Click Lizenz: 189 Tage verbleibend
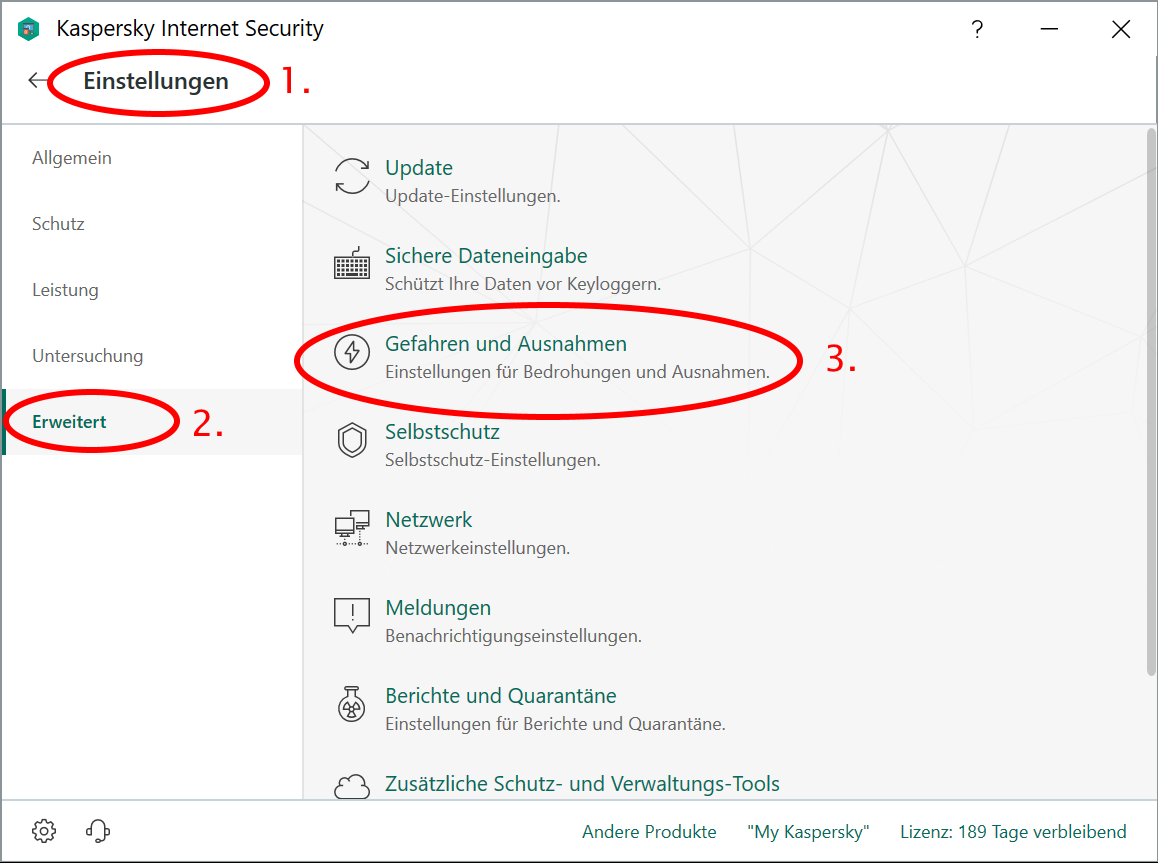The width and height of the screenshot is (1158, 863). pyautogui.click(x=1013, y=832)
